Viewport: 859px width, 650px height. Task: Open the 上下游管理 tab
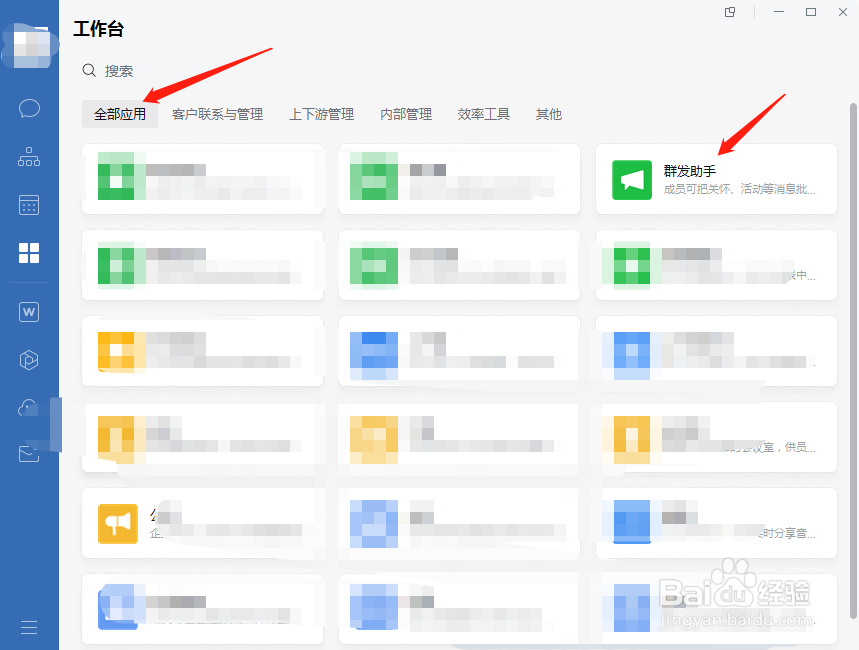click(321, 114)
